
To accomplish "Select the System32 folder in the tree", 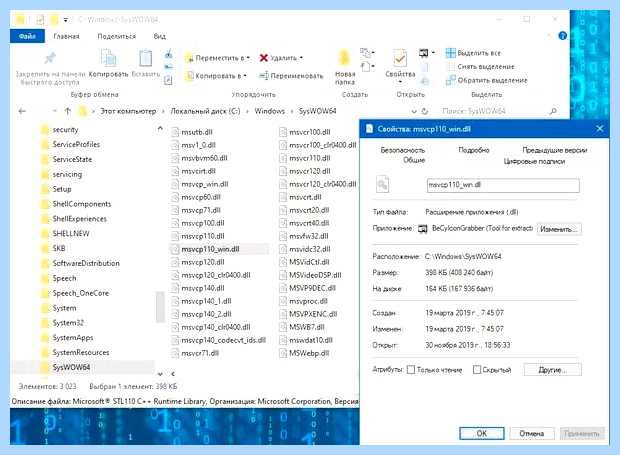I will coord(68,323).
